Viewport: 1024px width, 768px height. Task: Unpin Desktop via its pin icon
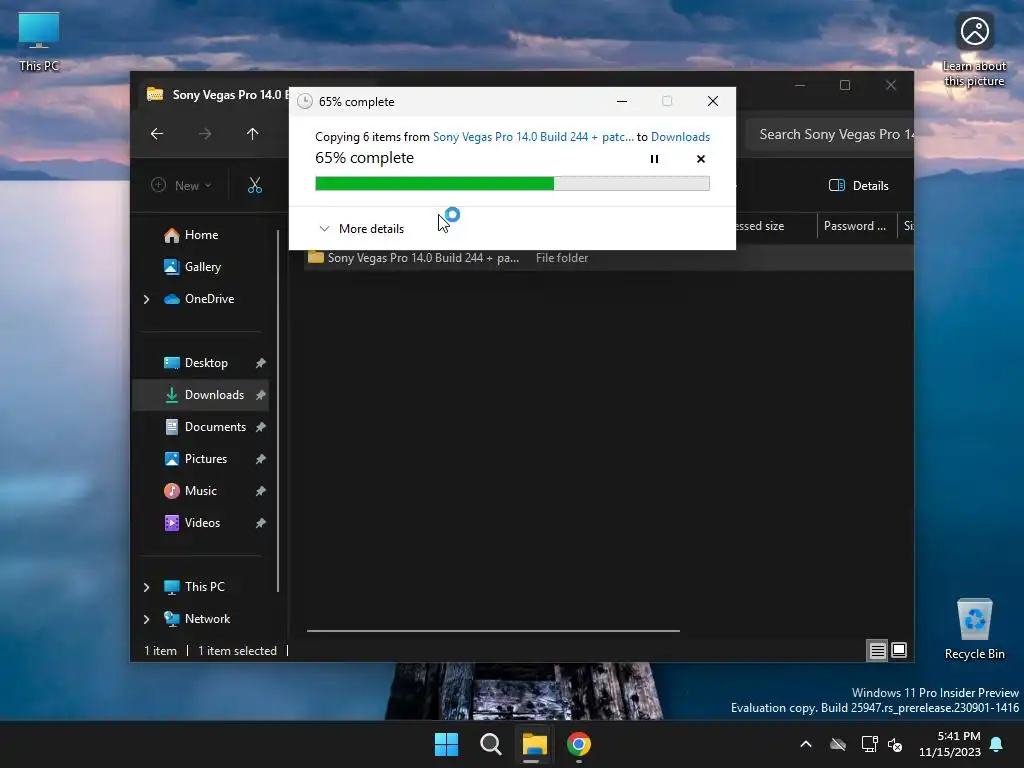pos(261,363)
